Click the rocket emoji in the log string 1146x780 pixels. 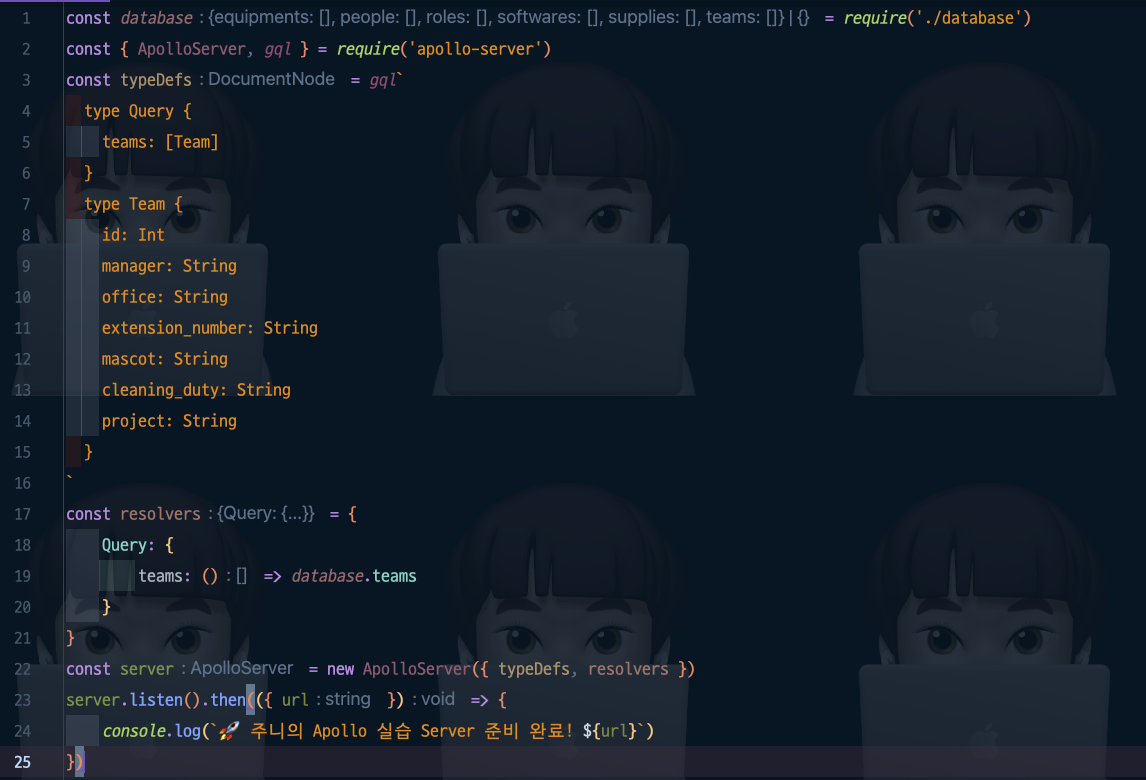click(x=229, y=731)
